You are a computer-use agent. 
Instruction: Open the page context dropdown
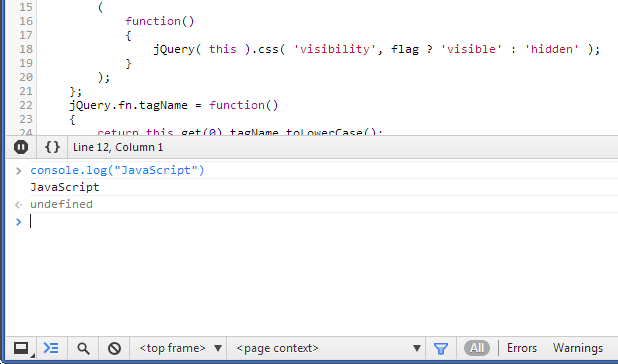pos(328,348)
